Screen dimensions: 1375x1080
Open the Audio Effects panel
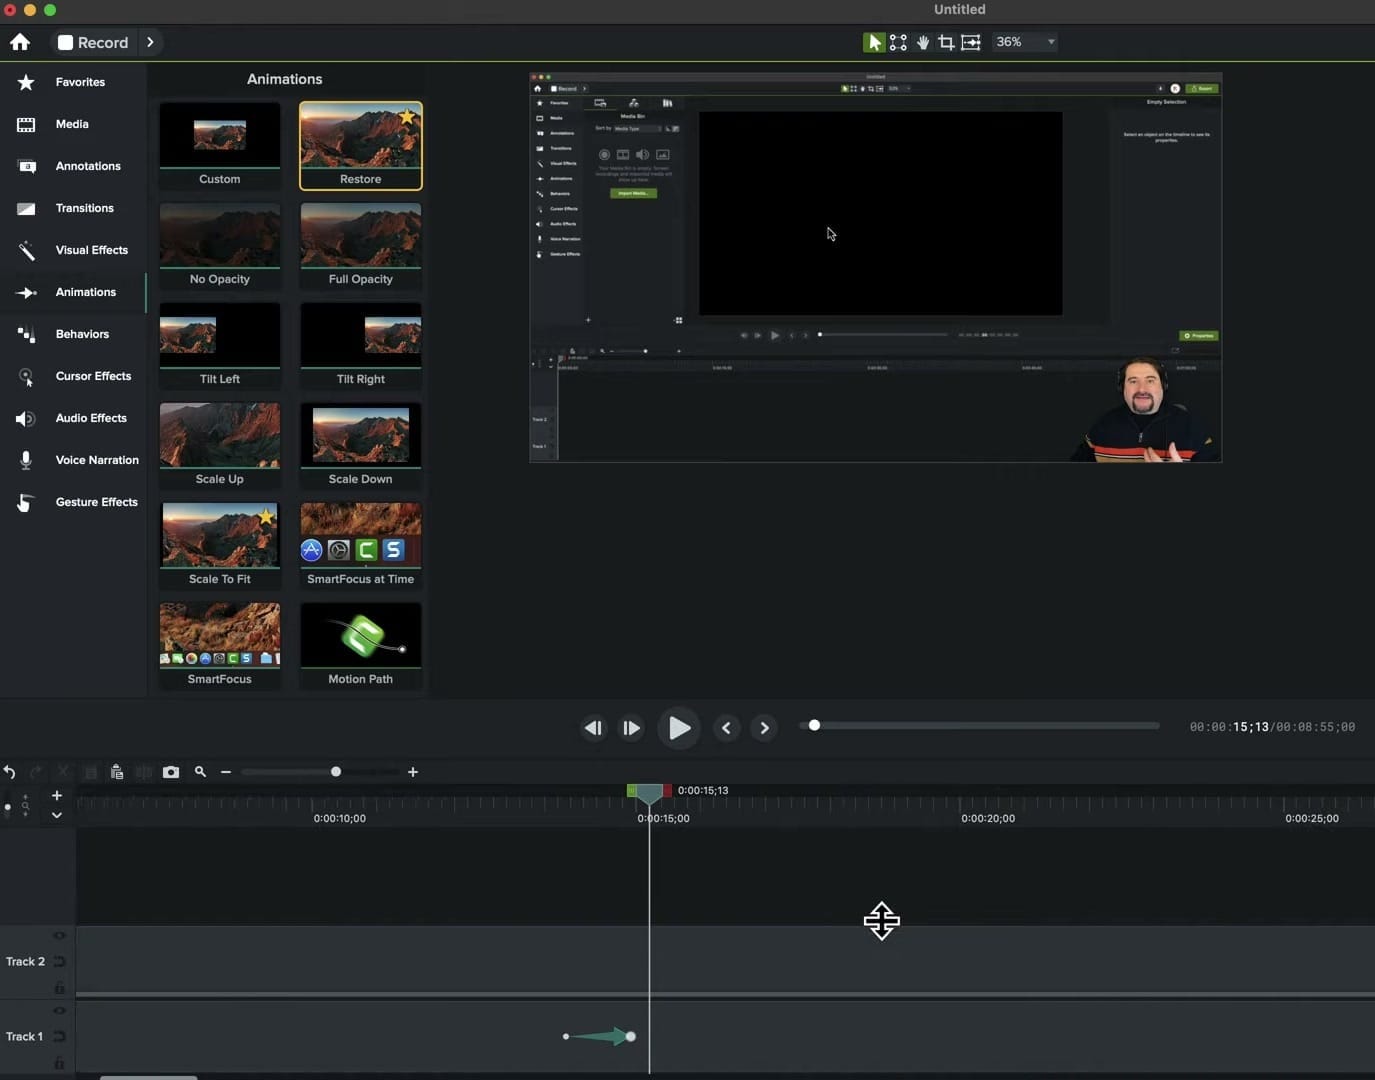(91, 418)
